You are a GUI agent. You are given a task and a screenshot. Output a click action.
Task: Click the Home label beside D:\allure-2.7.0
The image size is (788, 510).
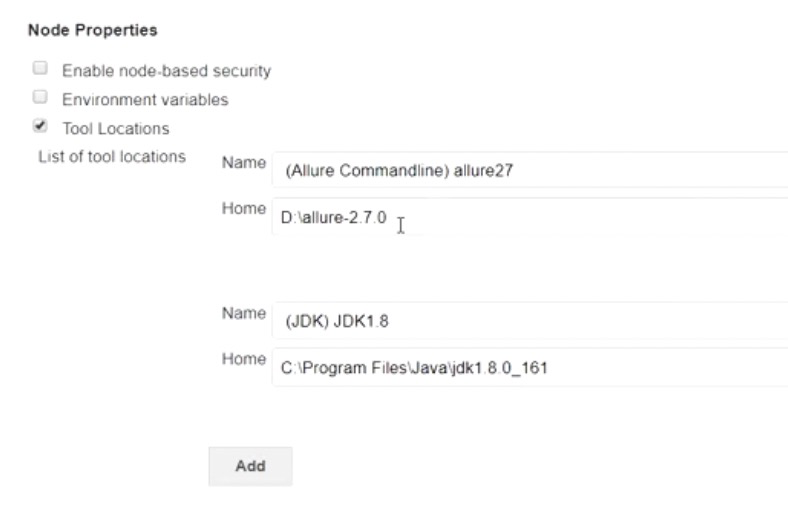click(243, 209)
